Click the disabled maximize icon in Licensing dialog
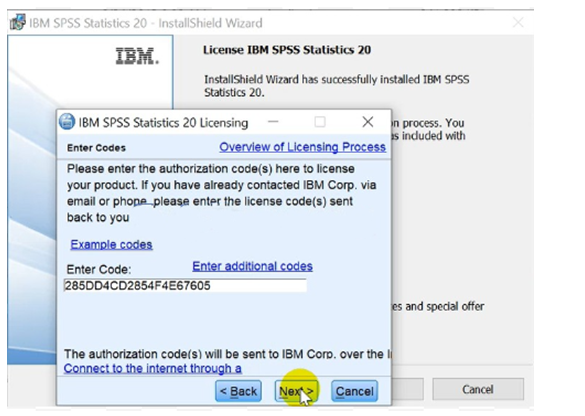 320,122
